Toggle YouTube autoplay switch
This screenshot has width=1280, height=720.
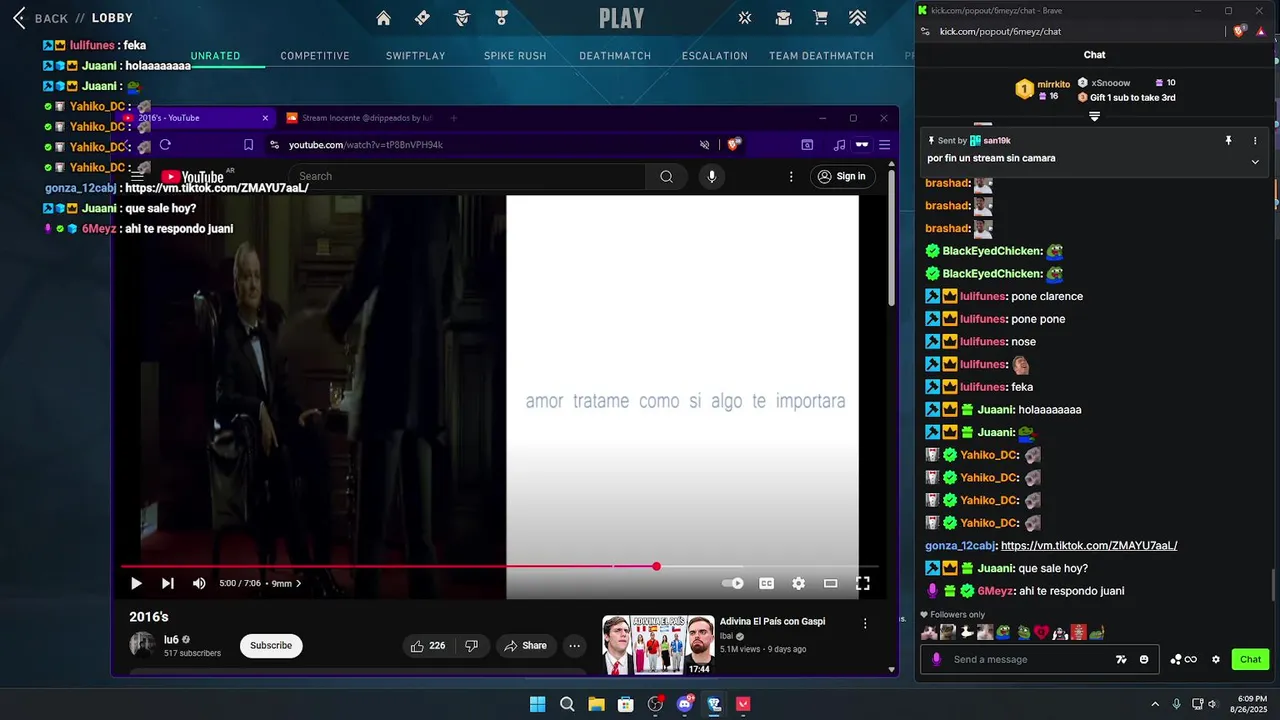coord(733,583)
